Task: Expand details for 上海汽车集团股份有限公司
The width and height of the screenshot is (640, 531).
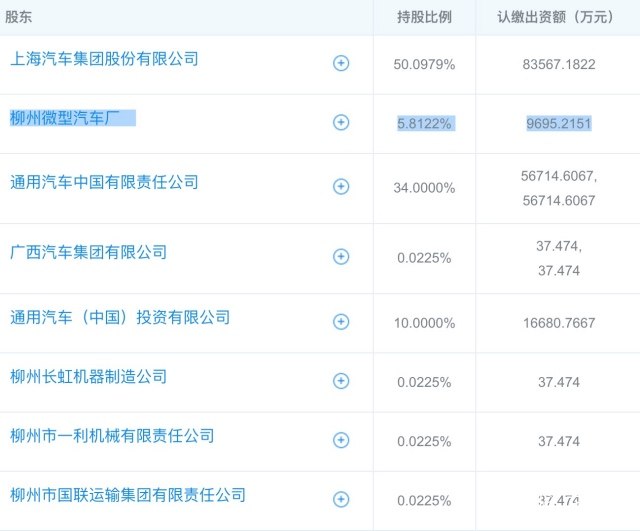Action: pyautogui.click(x=341, y=64)
